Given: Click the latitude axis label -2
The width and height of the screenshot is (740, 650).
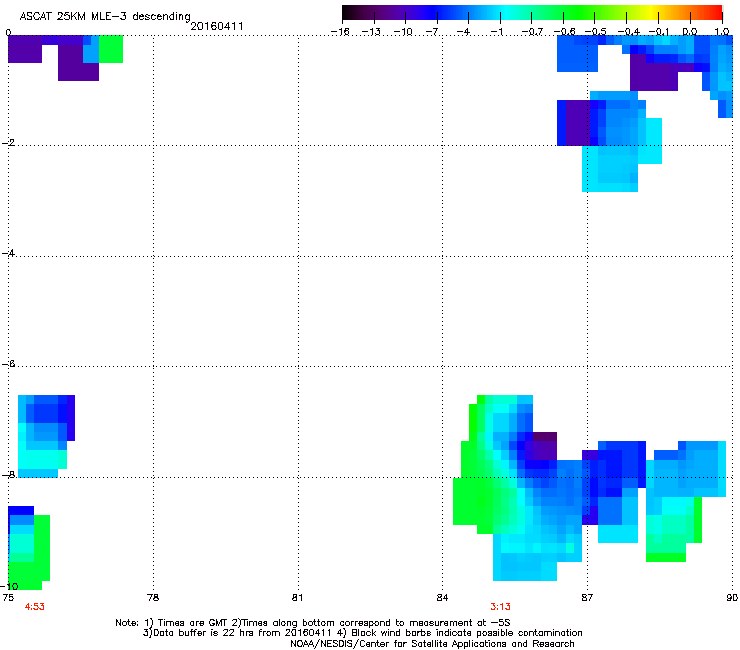Looking at the screenshot, I should [8, 143].
